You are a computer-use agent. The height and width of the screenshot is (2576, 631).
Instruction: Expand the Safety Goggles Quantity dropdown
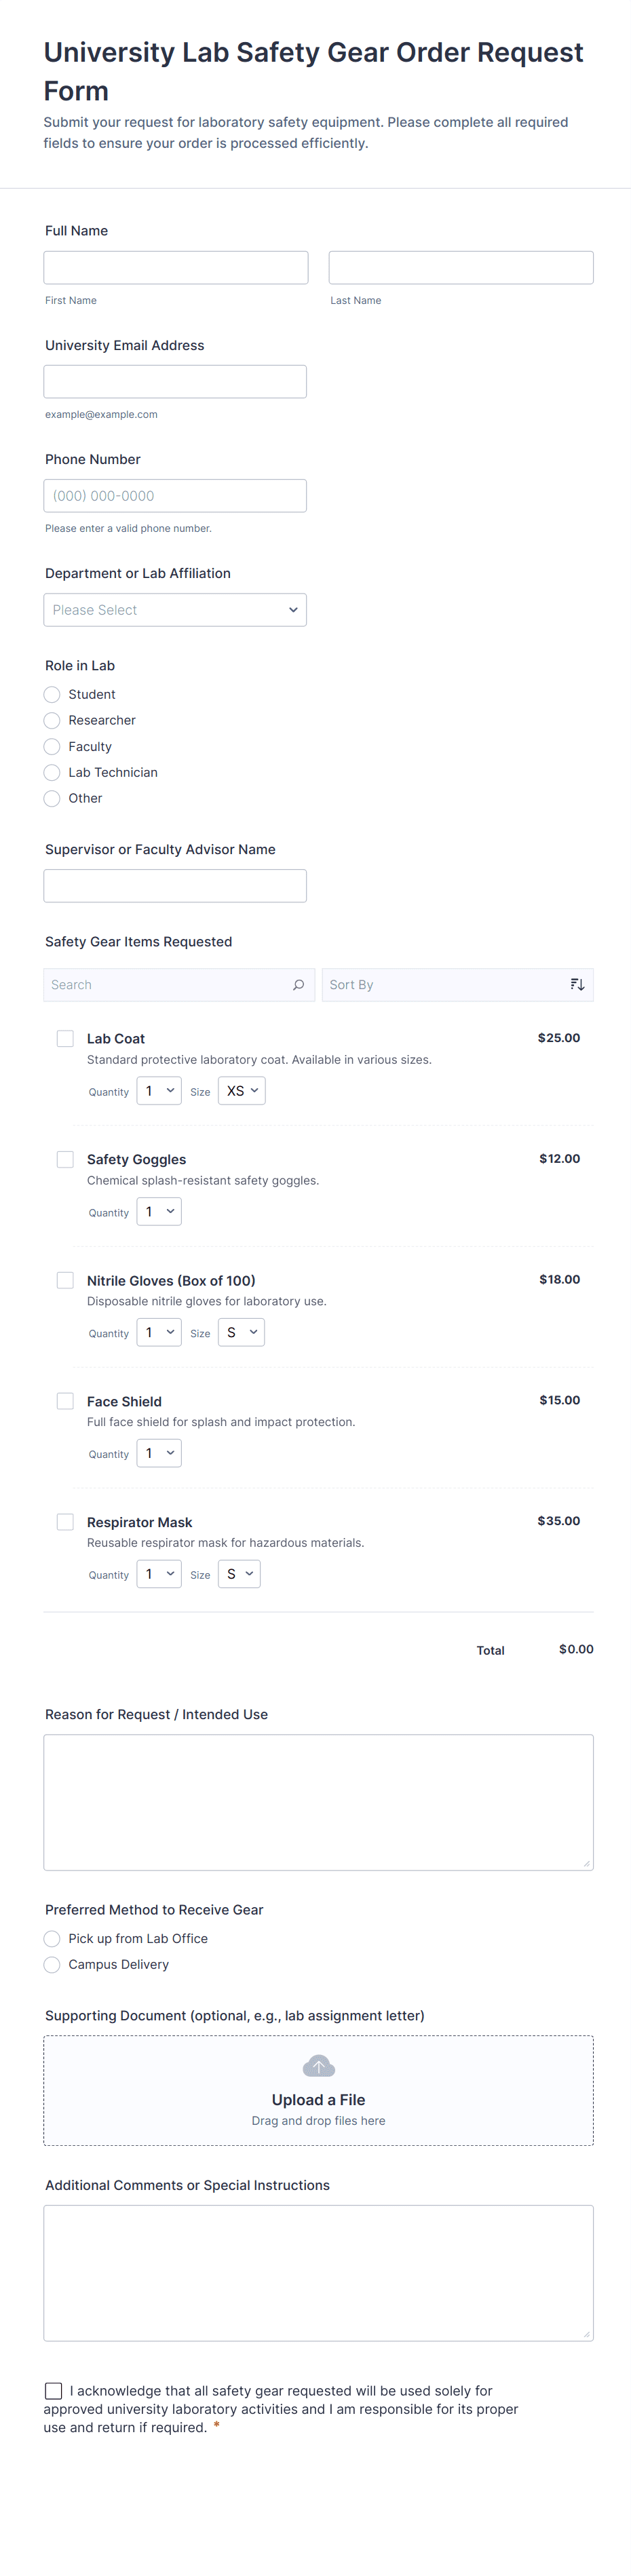pyautogui.click(x=159, y=1212)
